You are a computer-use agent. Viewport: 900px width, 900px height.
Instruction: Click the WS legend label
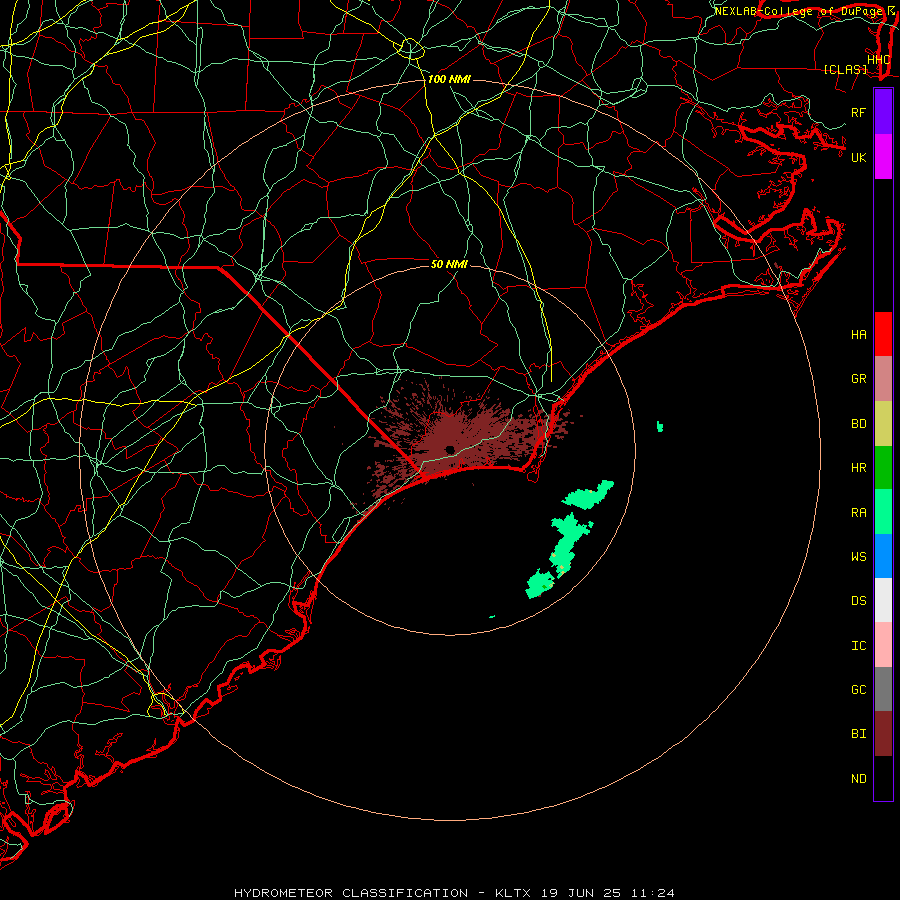pos(858,556)
